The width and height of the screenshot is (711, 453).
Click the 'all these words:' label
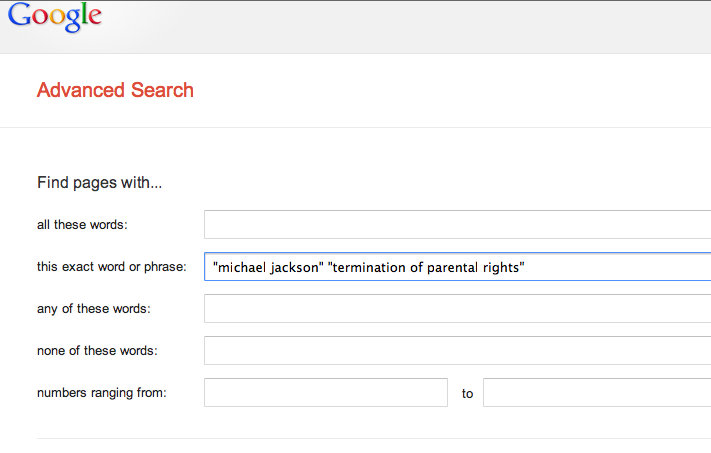(82, 224)
